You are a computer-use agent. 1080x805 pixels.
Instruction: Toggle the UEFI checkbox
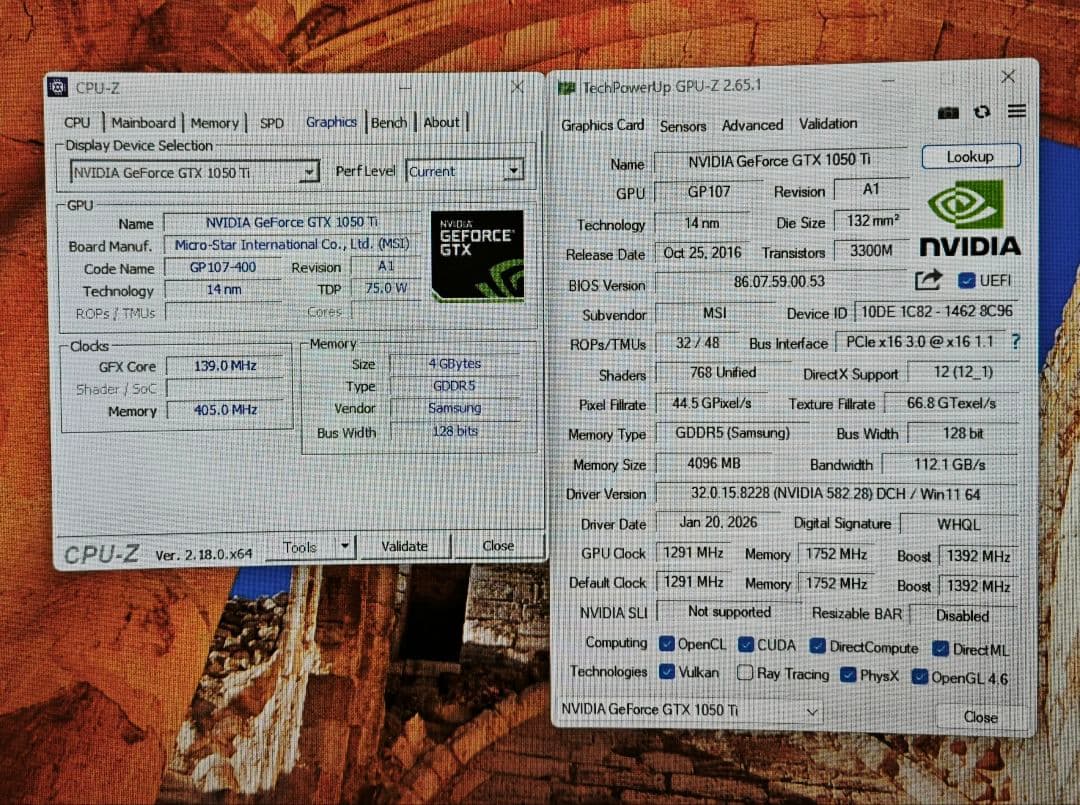(x=966, y=280)
